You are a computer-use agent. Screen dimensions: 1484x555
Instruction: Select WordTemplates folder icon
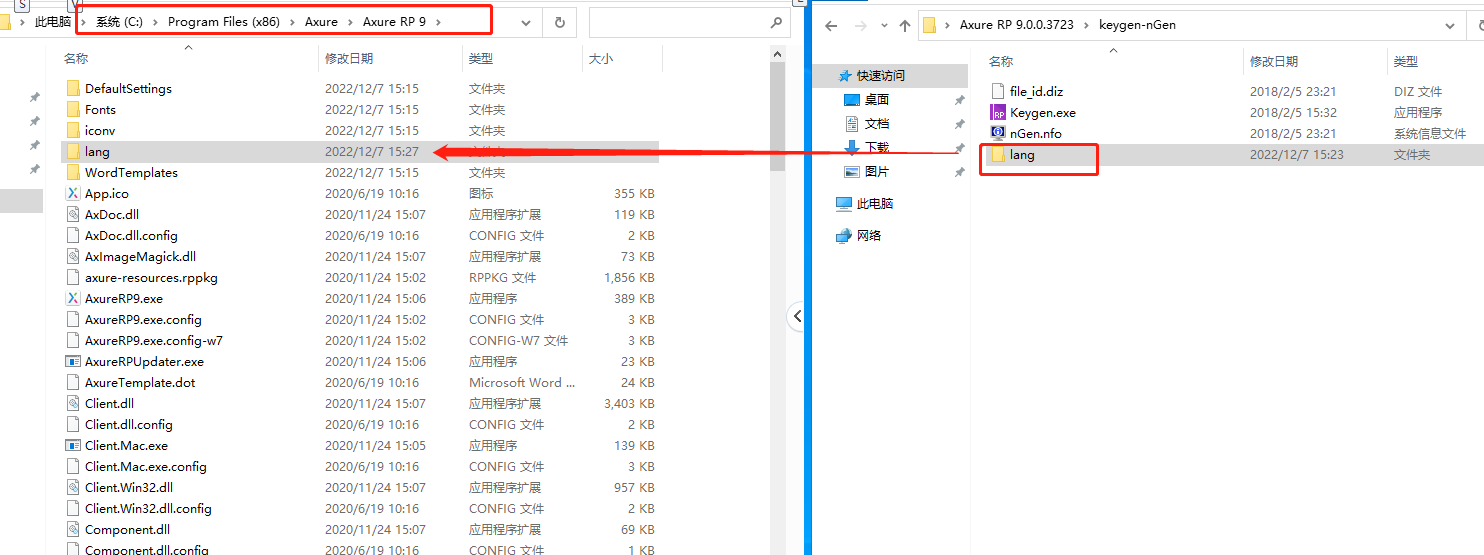pos(73,172)
